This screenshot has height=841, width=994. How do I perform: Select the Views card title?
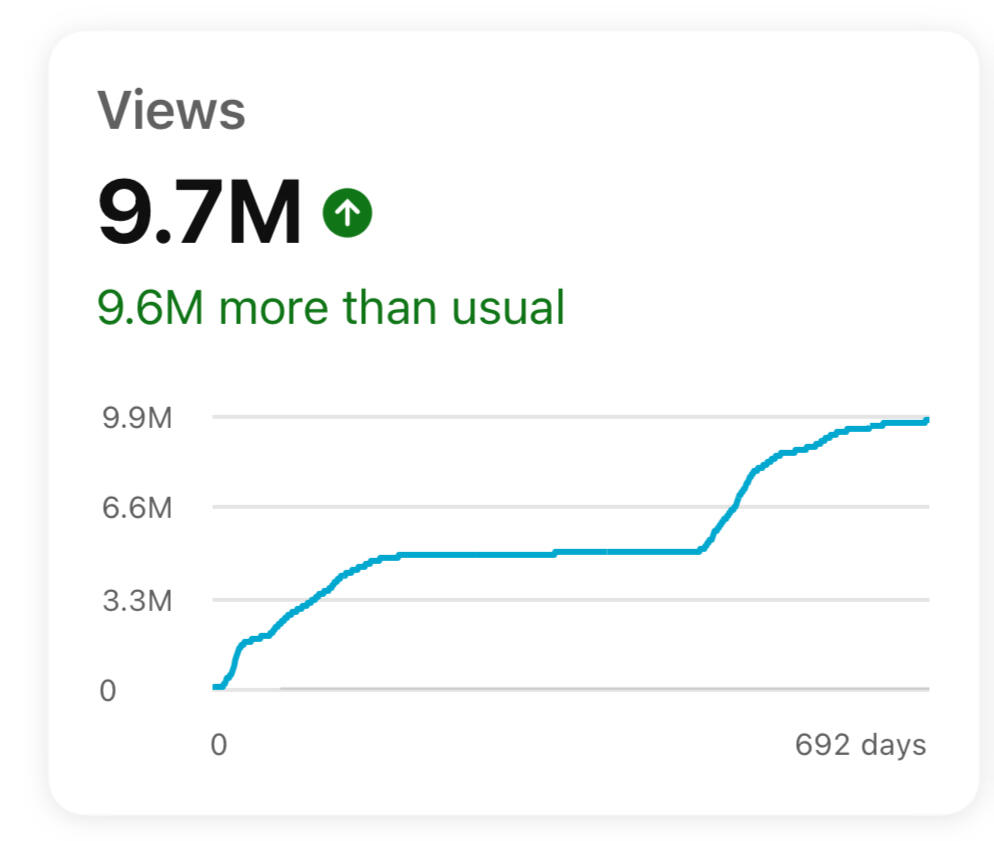[171, 110]
